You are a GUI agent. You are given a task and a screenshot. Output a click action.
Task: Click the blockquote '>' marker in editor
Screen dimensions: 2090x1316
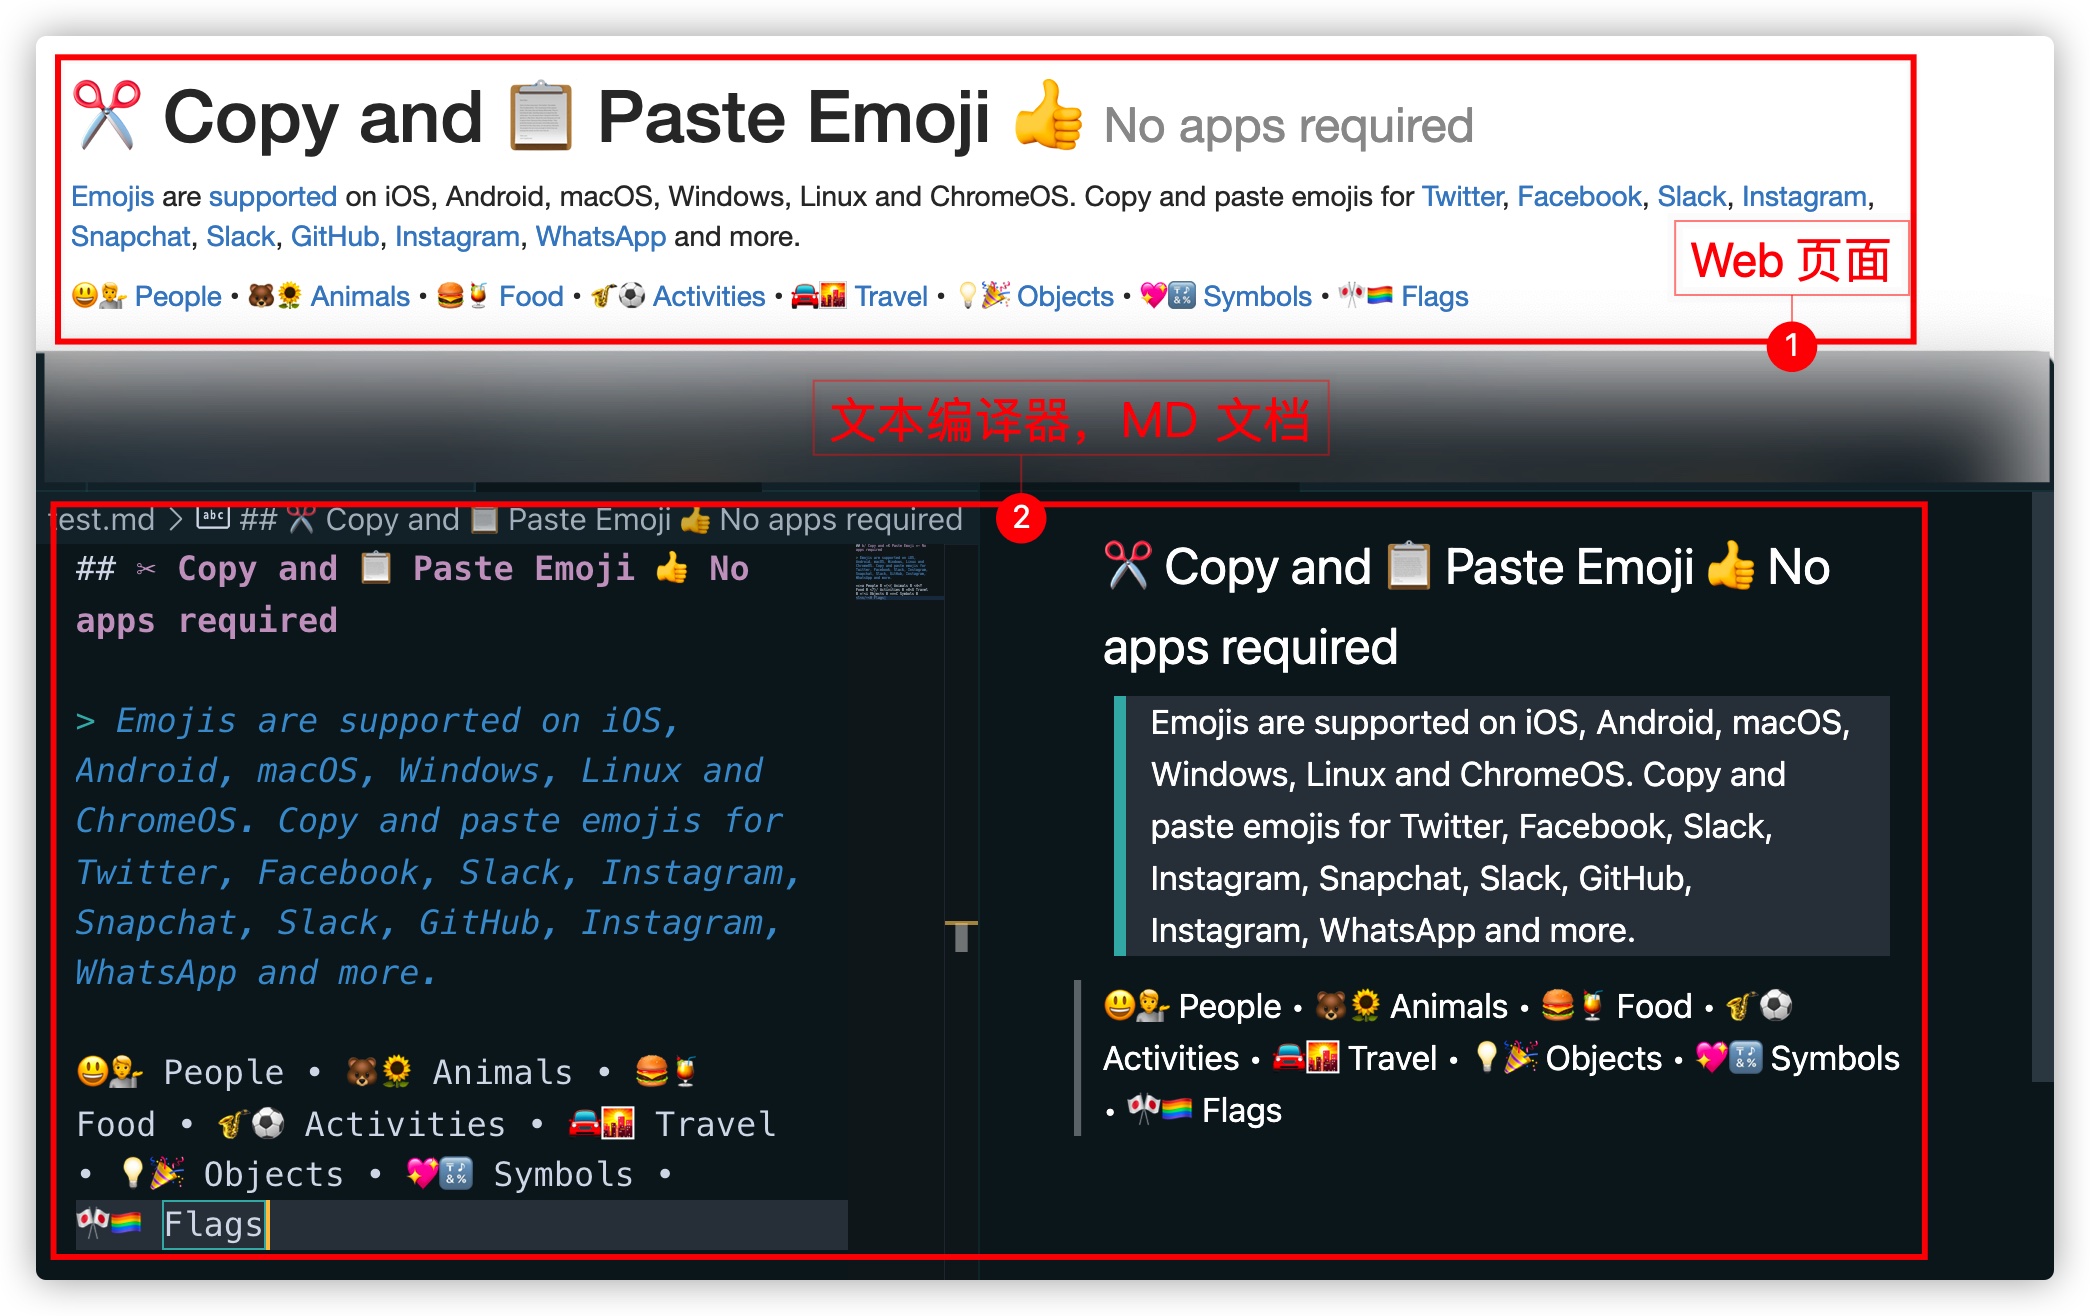click(86, 721)
